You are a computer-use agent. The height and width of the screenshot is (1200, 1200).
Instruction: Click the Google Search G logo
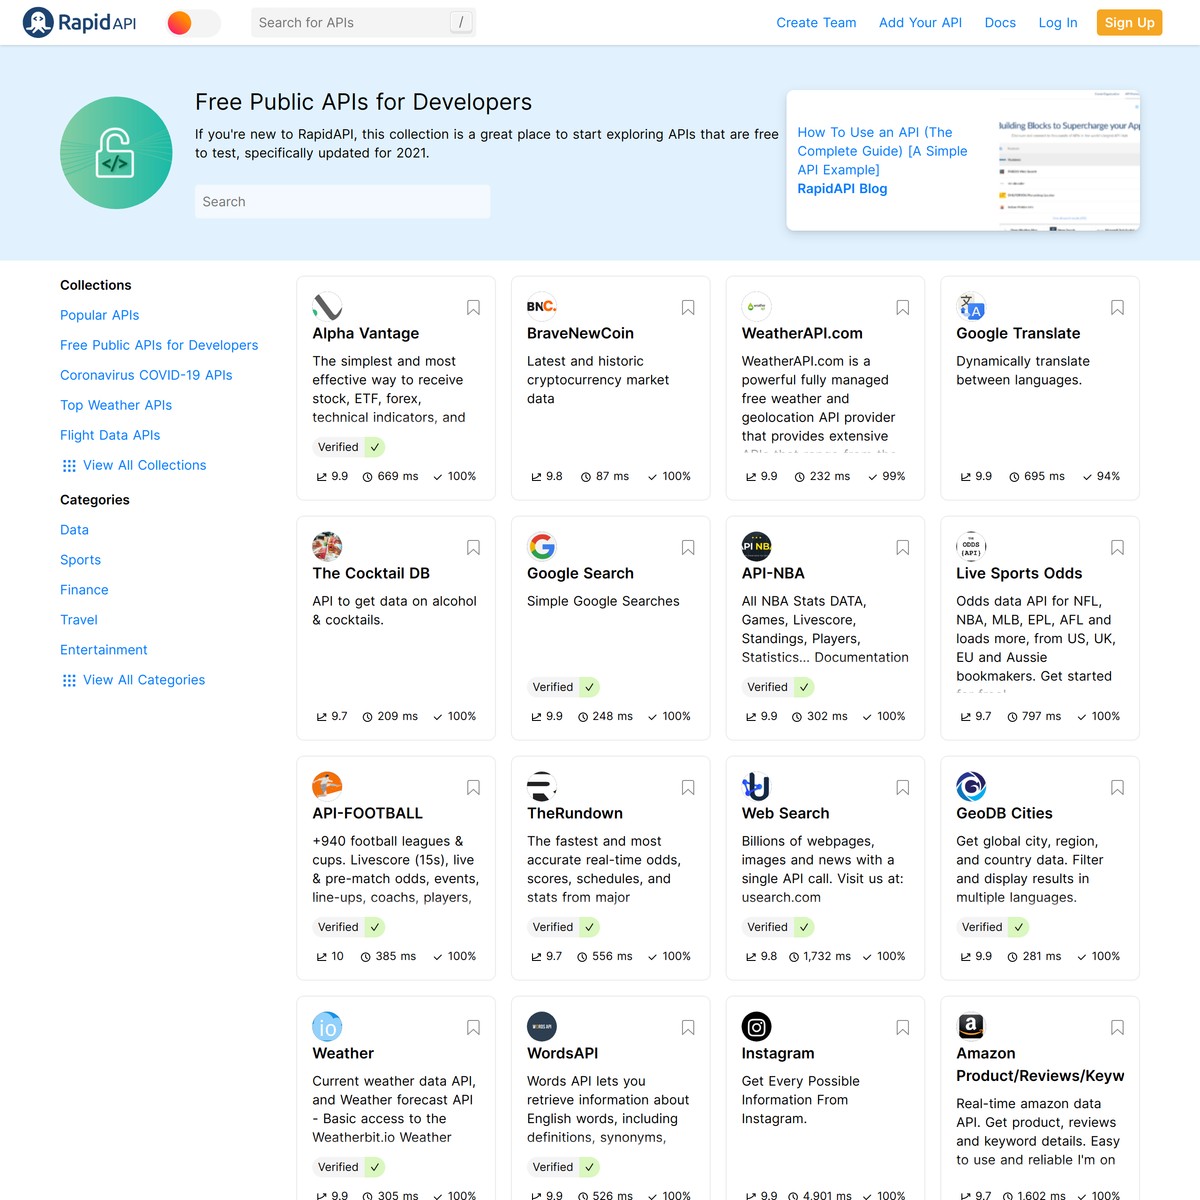click(x=542, y=547)
